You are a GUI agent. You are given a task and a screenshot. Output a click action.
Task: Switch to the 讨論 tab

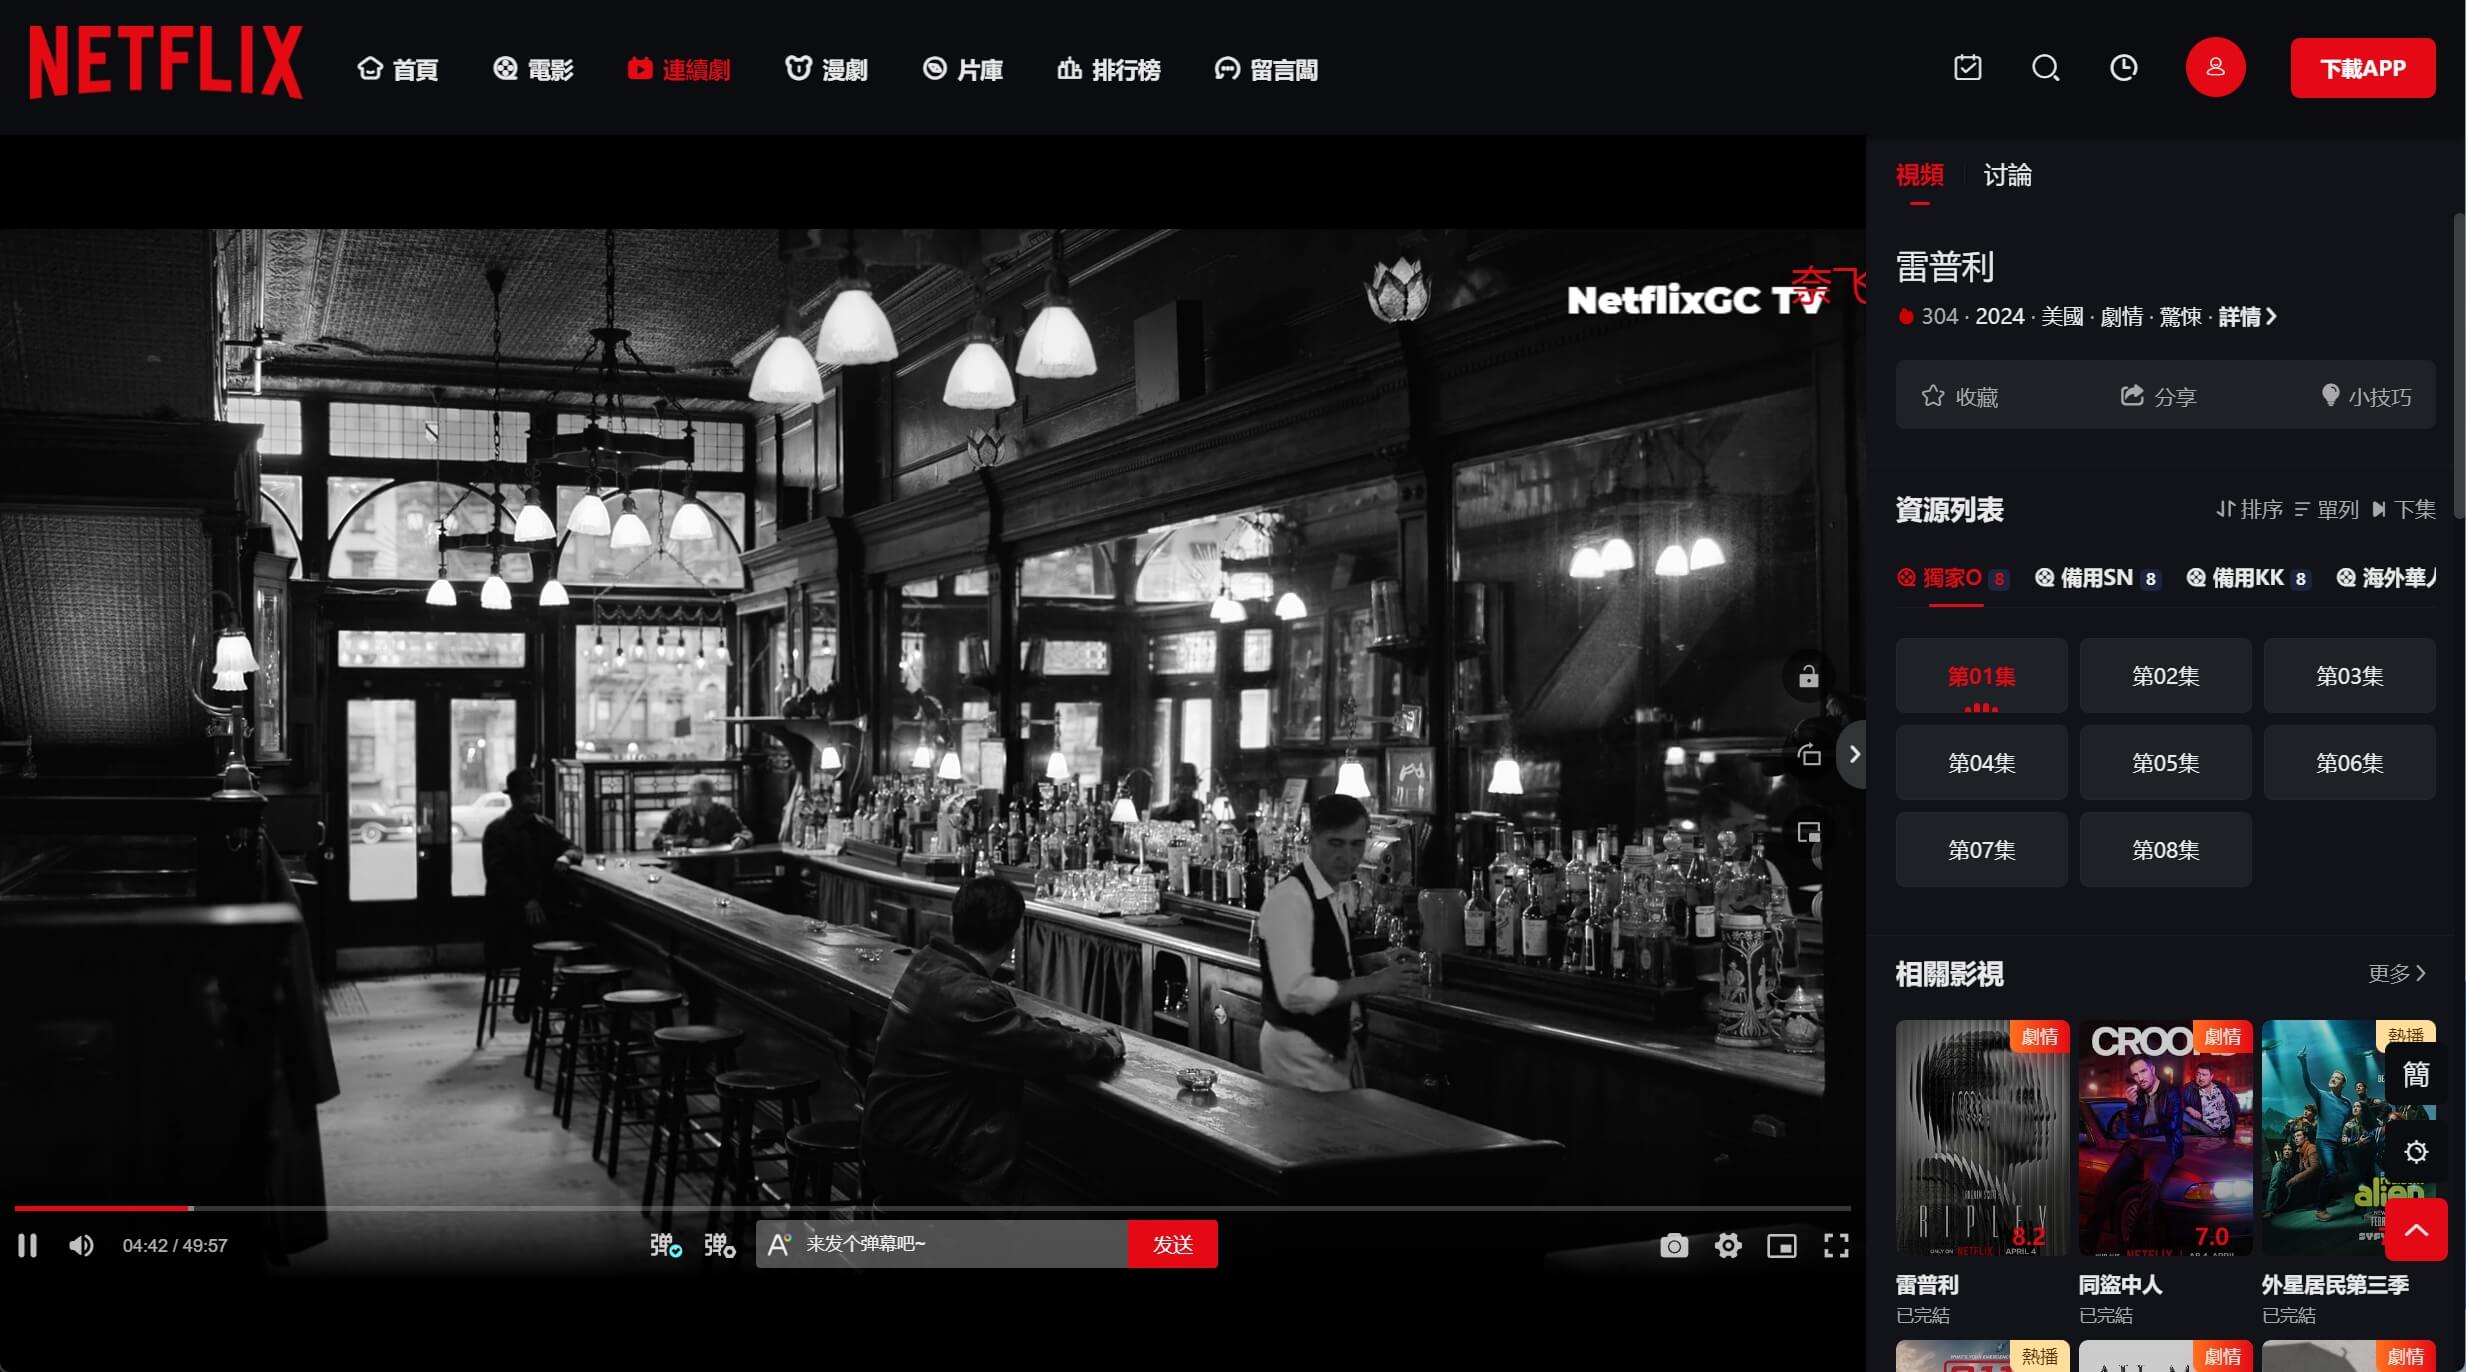(x=2007, y=176)
